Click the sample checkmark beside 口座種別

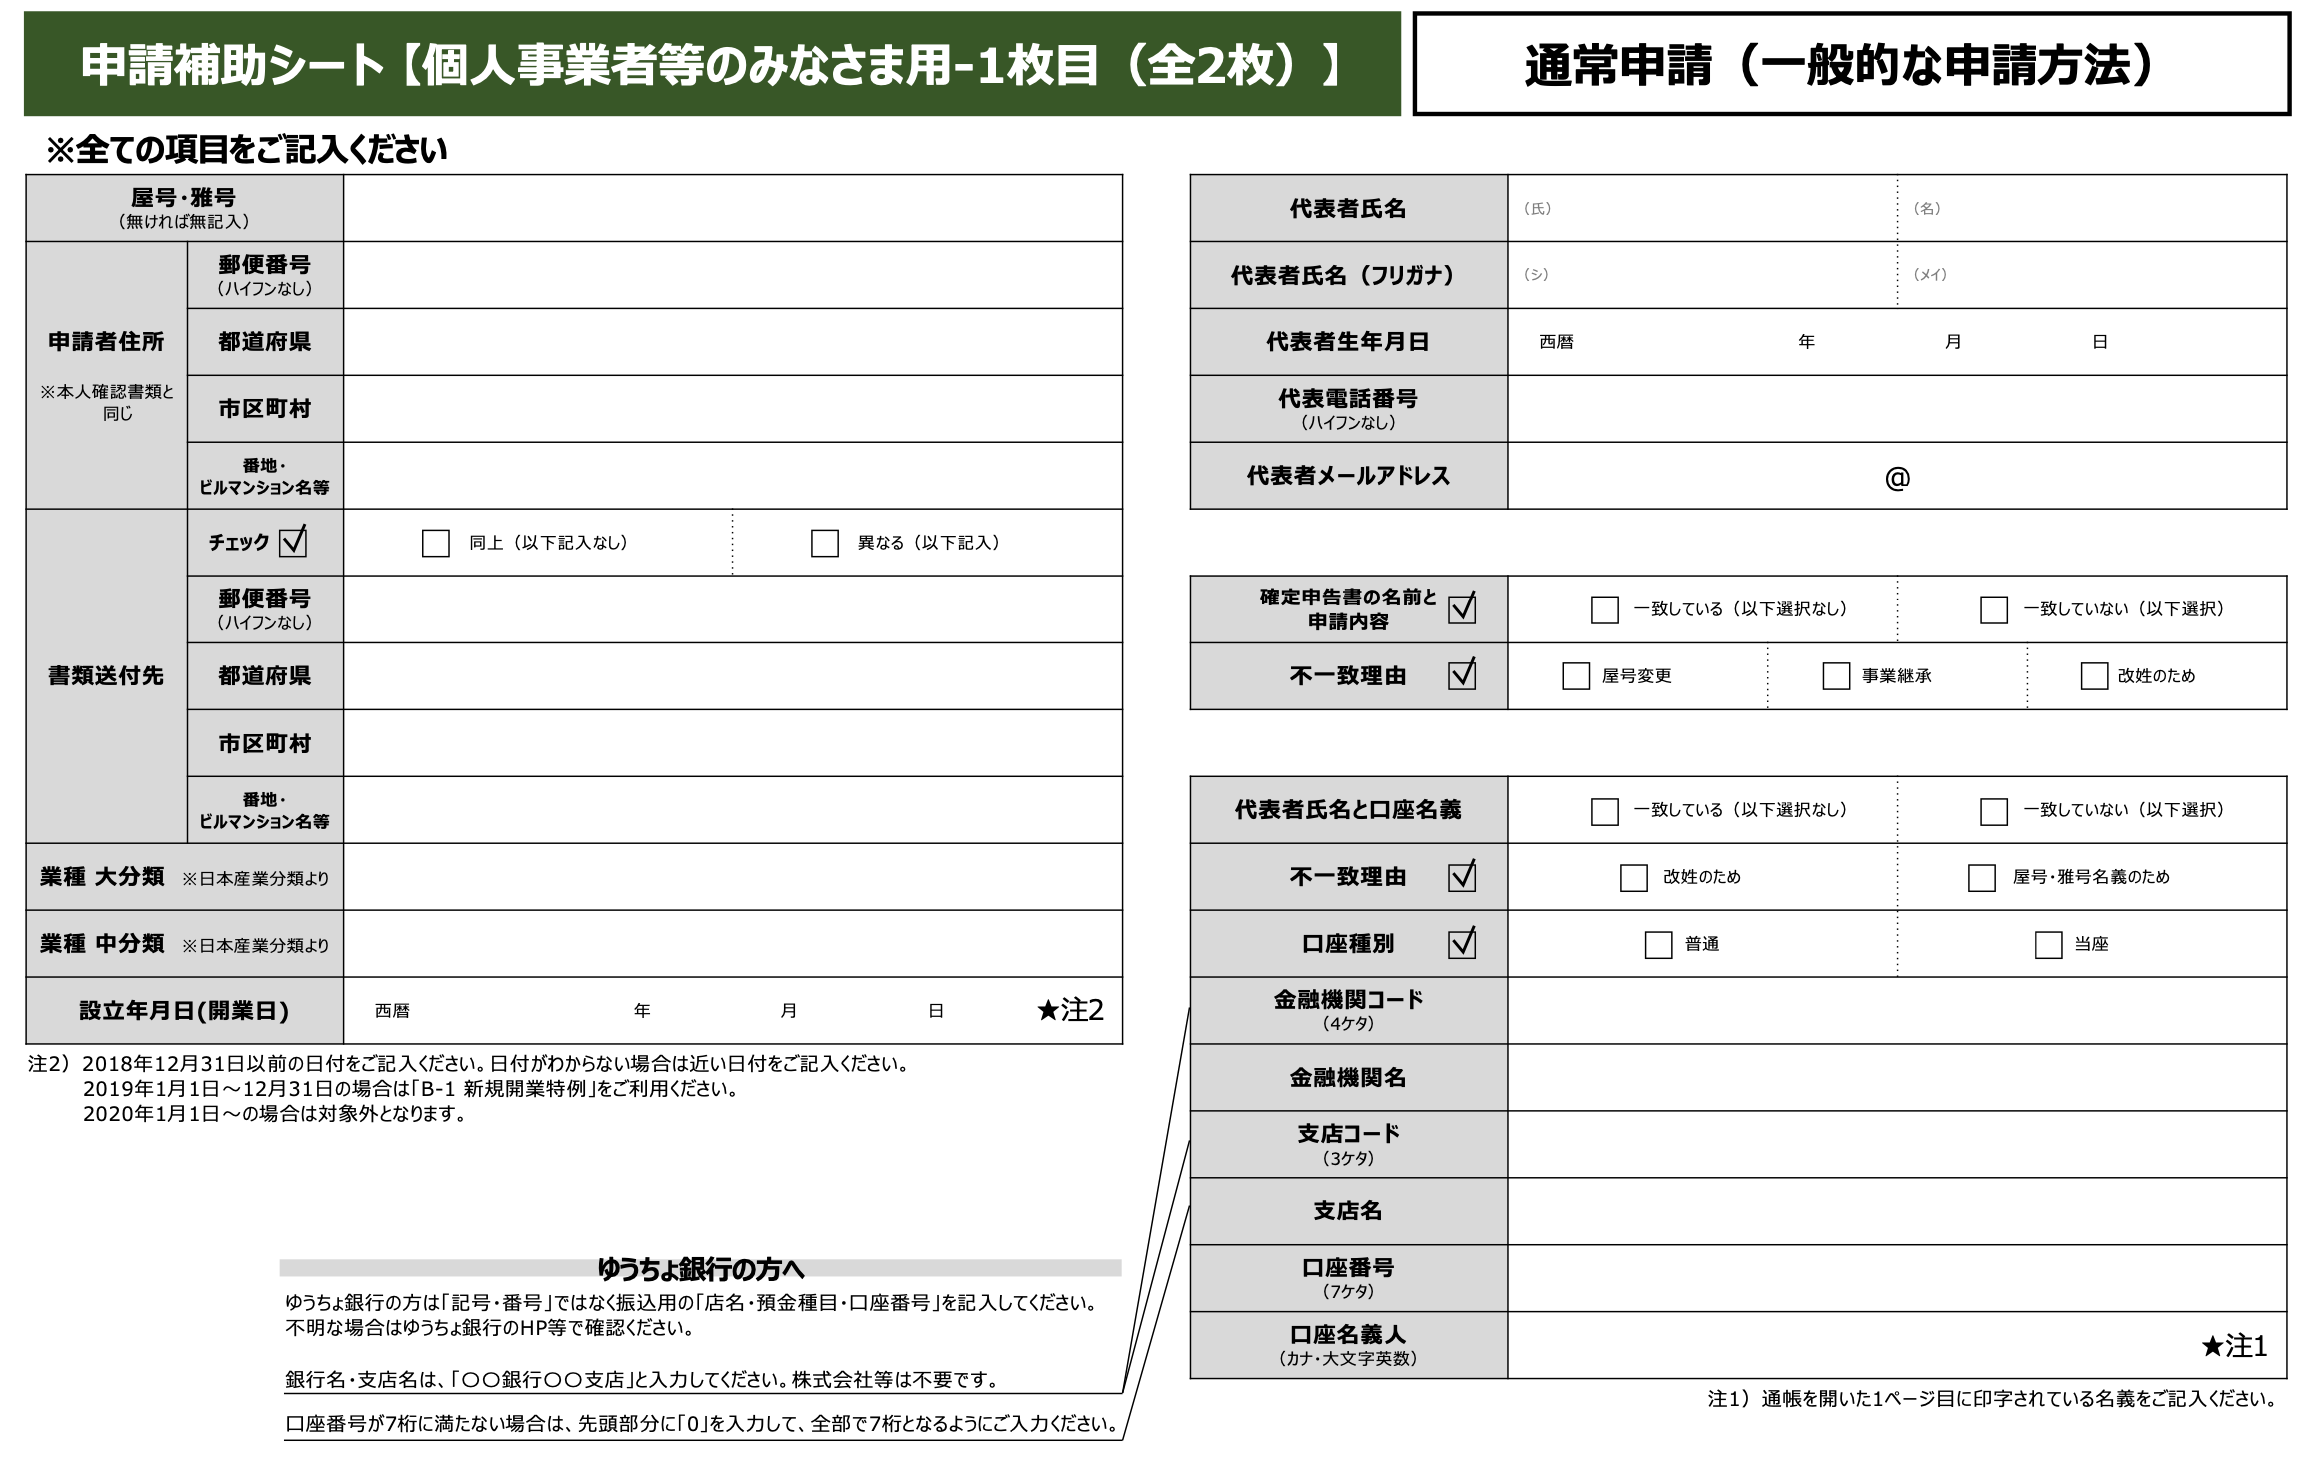[1462, 942]
